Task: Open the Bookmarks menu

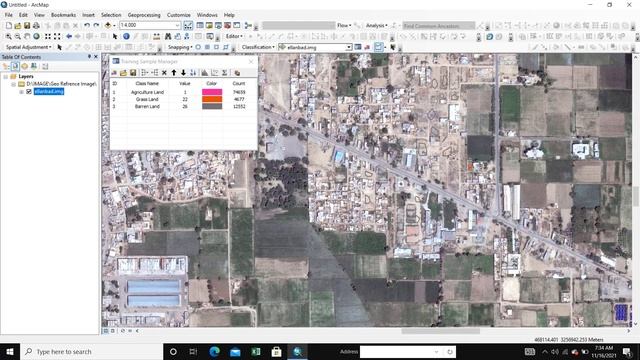Action: tap(63, 15)
